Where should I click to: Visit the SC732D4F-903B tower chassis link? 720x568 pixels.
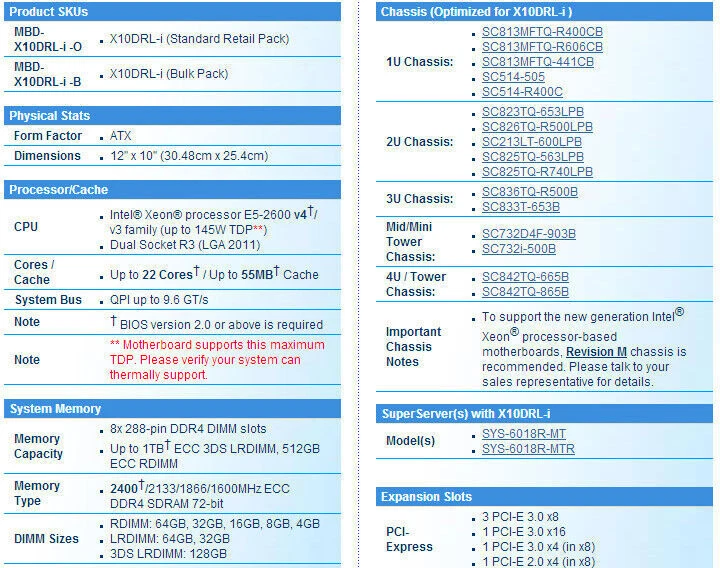tap(529, 234)
